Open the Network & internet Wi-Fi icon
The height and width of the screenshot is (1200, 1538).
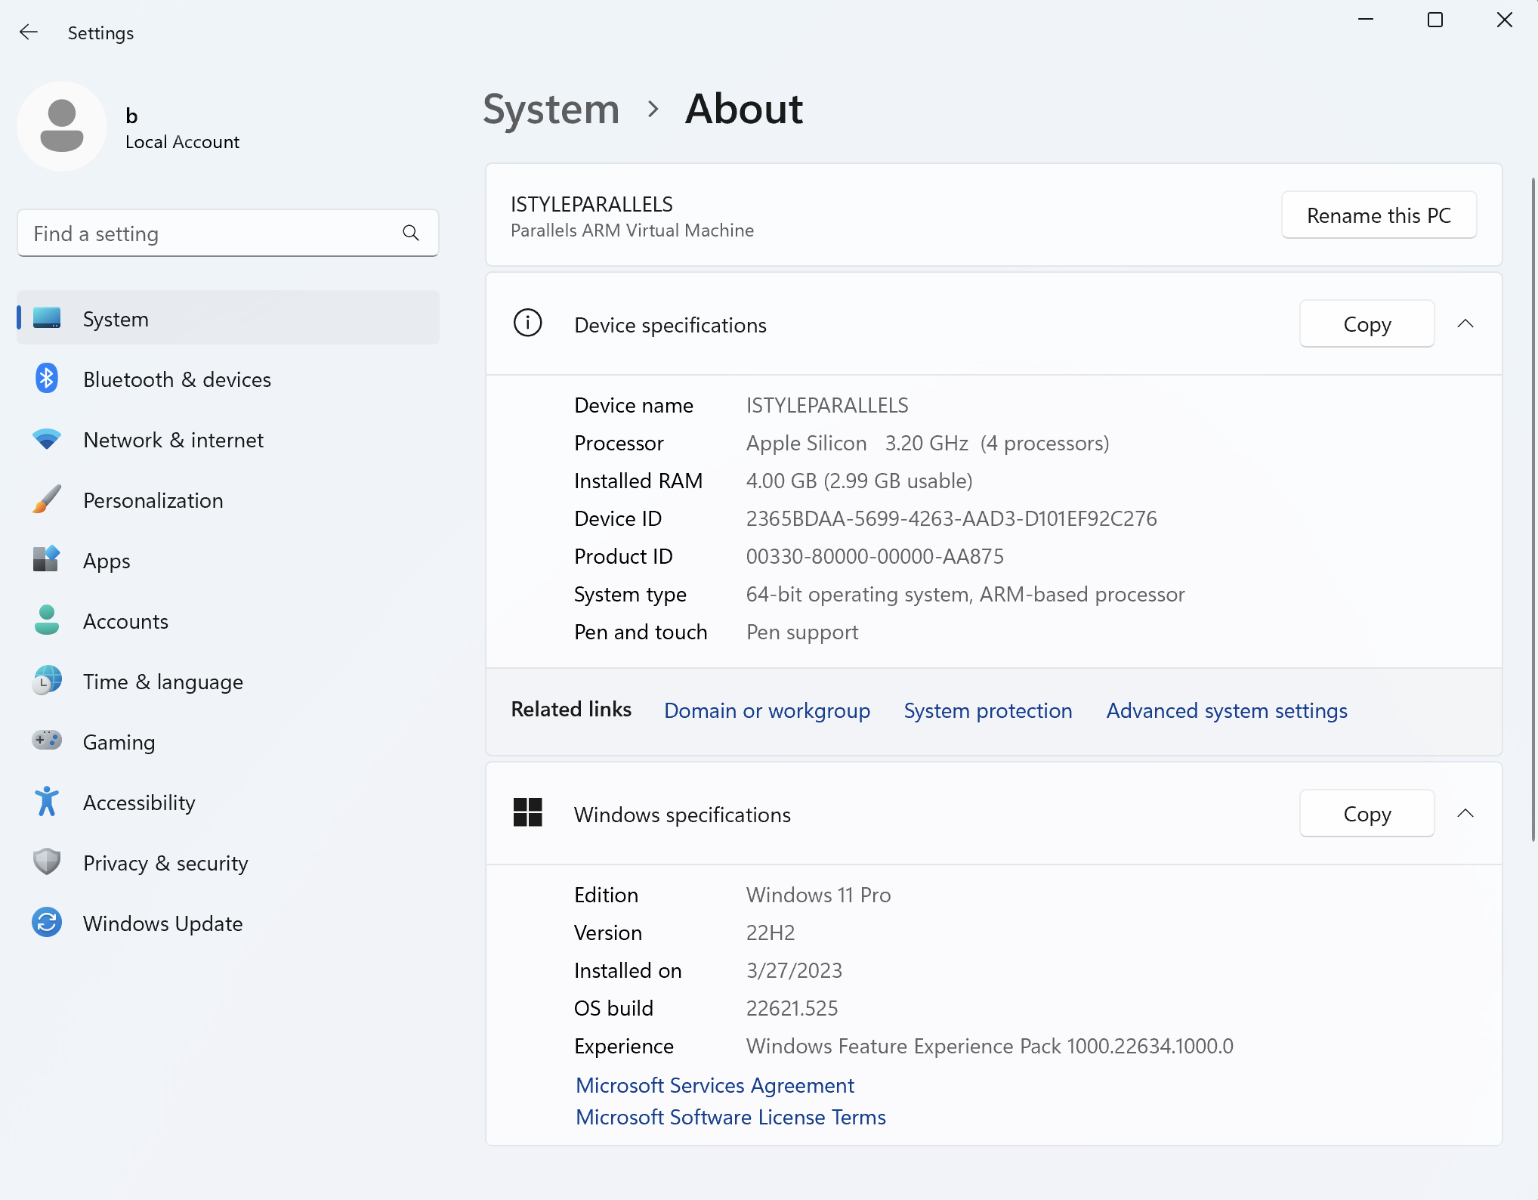(47, 440)
